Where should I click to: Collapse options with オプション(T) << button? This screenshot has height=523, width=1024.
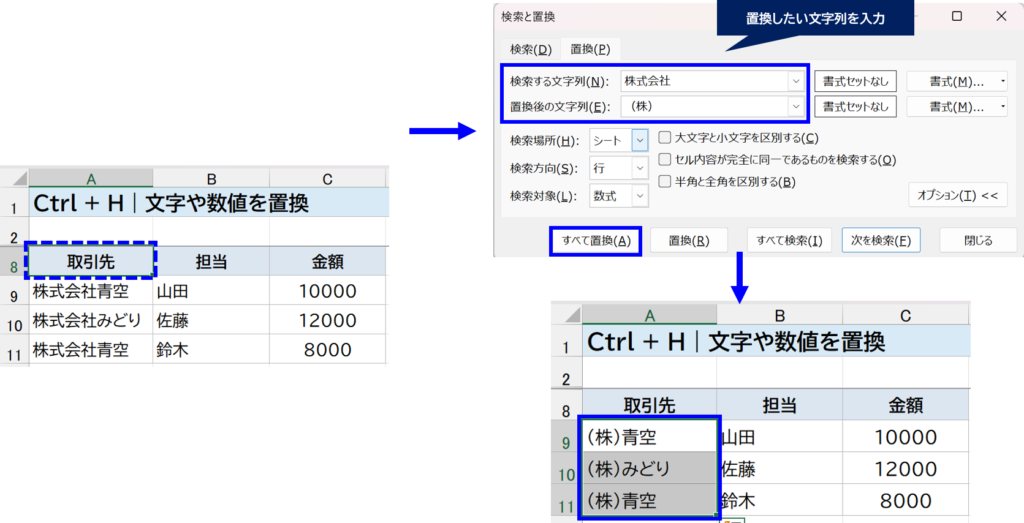(957, 195)
